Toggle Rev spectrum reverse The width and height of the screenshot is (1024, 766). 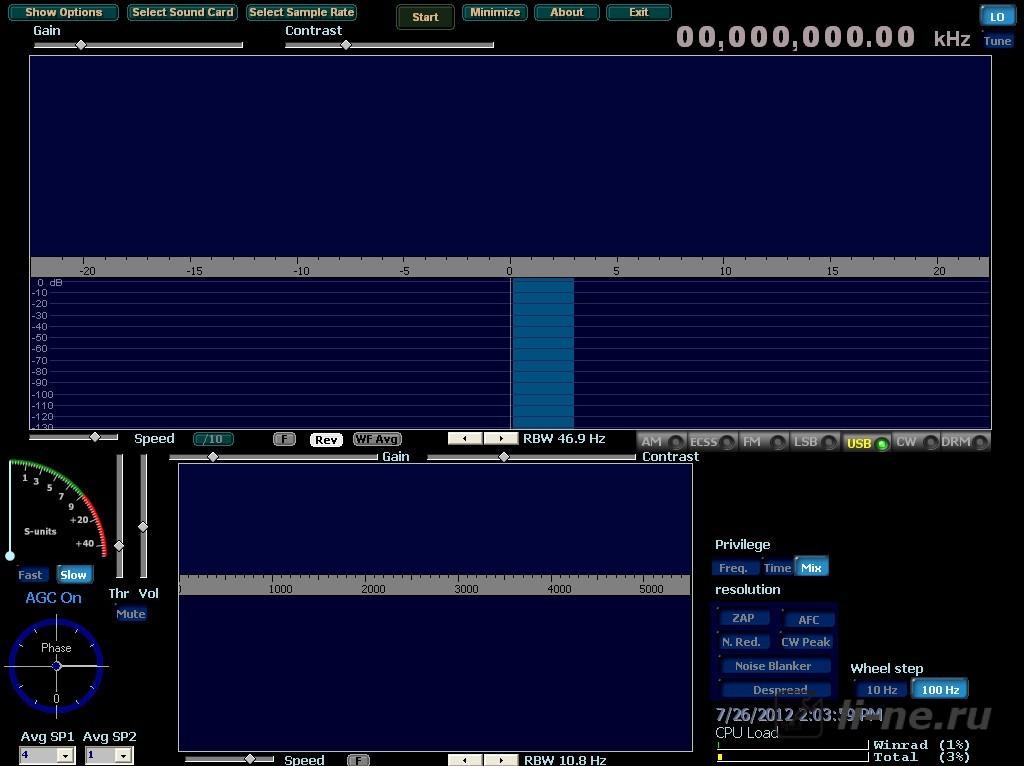click(x=326, y=439)
